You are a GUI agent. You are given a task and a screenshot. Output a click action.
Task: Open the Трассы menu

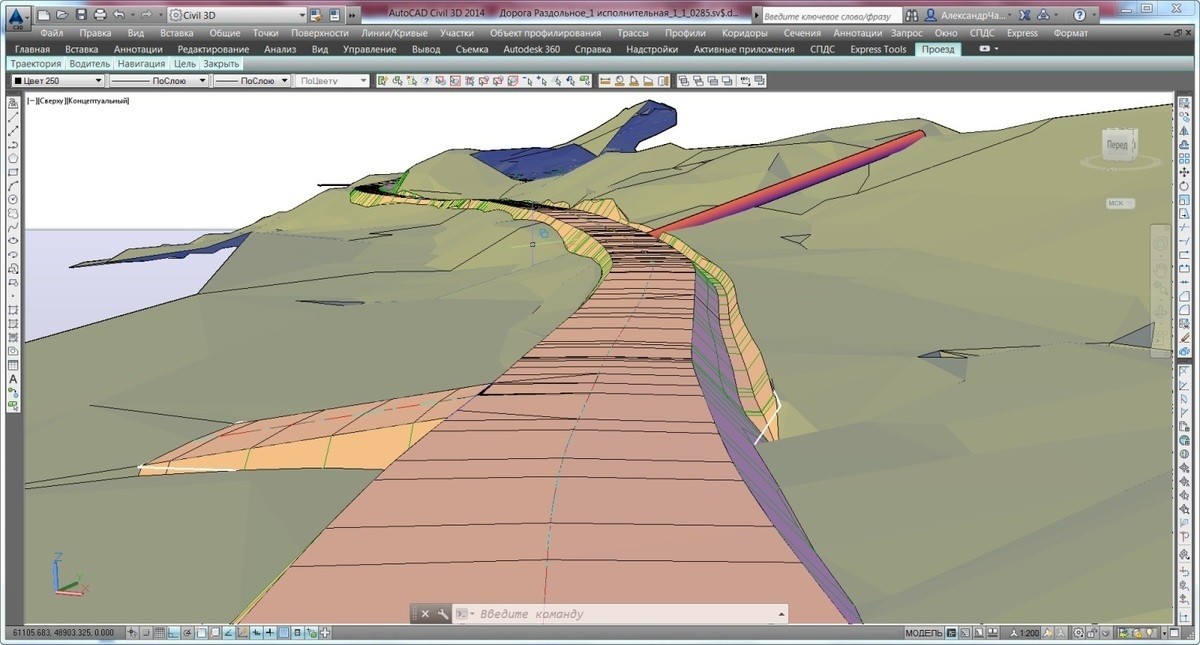tap(632, 33)
